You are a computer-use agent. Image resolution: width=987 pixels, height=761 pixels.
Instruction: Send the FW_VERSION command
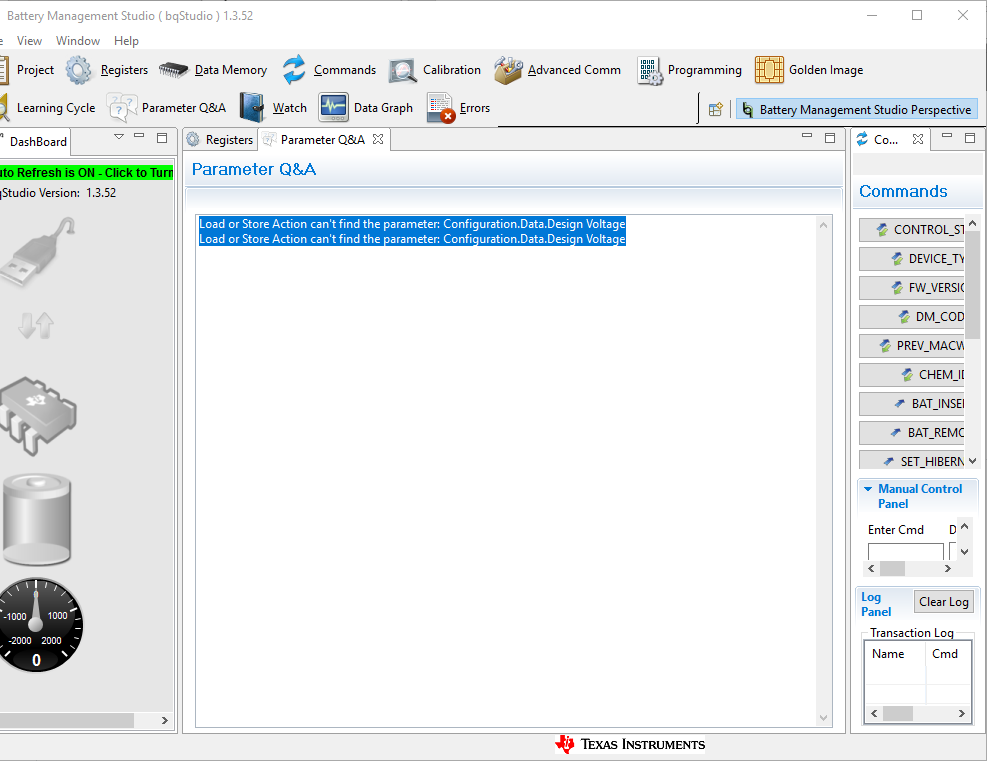point(912,288)
